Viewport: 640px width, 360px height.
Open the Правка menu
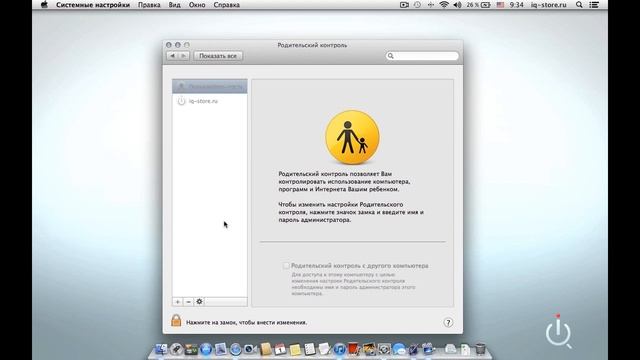[x=149, y=5]
